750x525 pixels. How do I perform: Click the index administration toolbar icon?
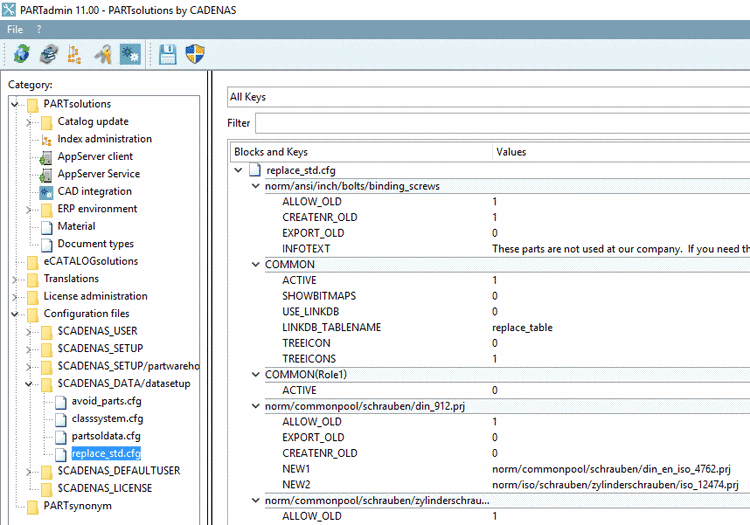[x=48, y=55]
